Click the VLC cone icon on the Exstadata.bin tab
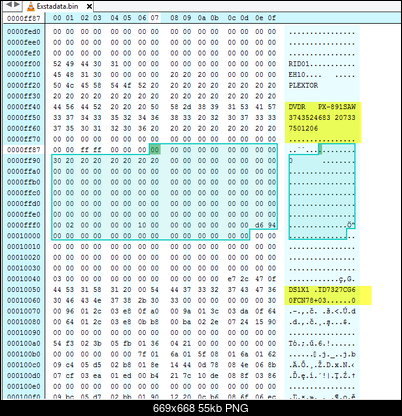This screenshot has height=416, width=402. (31, 6)
